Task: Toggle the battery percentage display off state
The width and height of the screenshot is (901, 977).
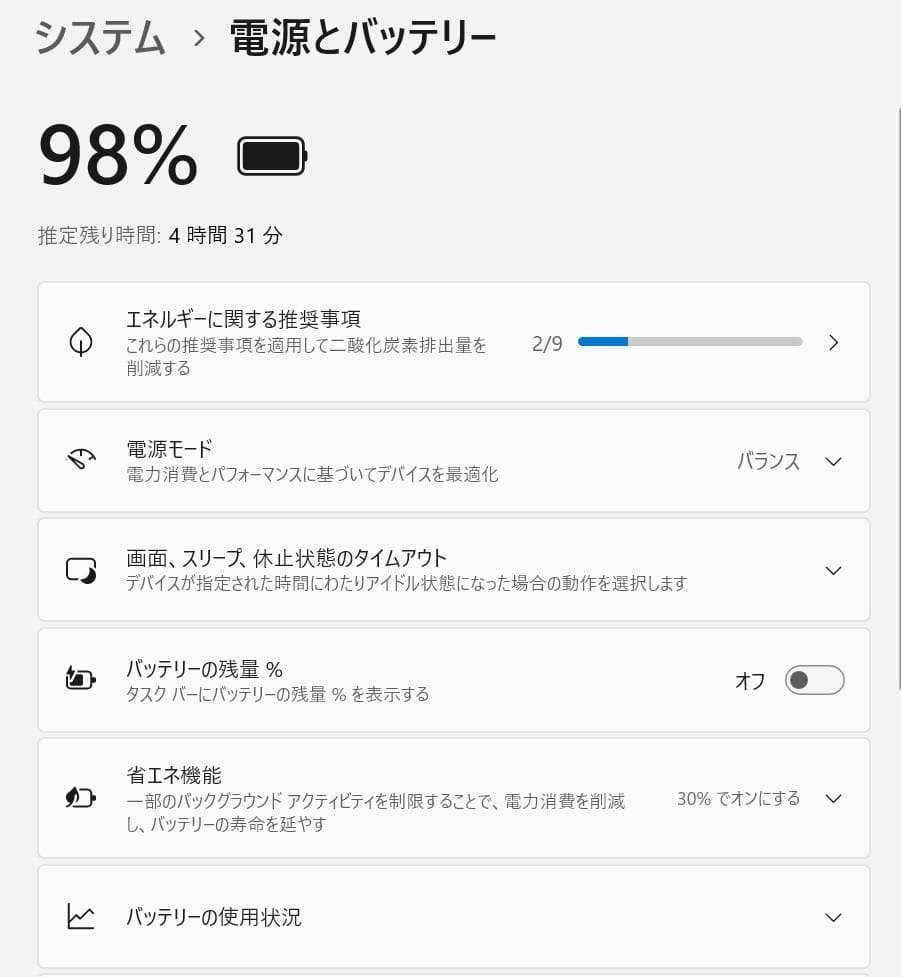Action: pyautogui.click(x=814, y=680)
